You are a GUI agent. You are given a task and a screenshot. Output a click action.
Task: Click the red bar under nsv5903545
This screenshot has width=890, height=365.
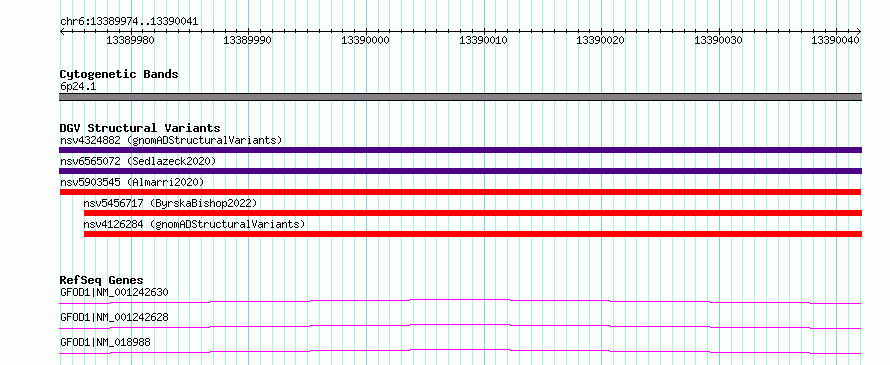[460, 192]
